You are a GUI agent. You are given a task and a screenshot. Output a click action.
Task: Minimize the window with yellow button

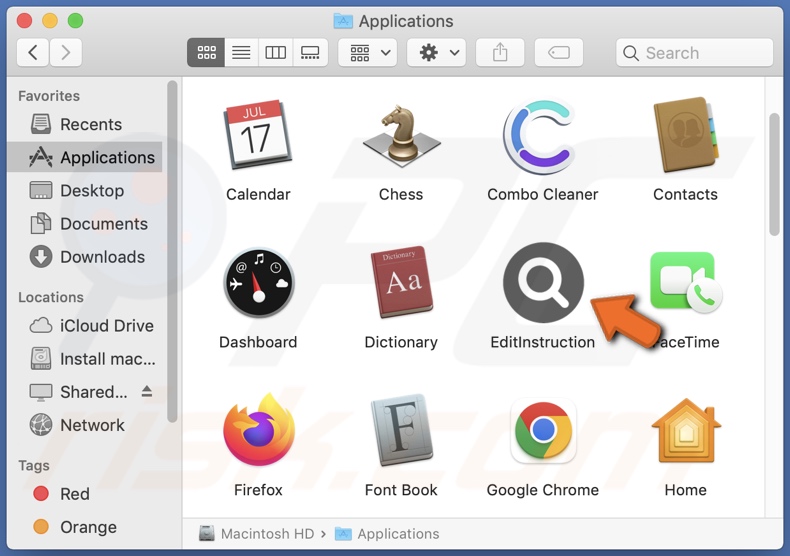(50, 21)
